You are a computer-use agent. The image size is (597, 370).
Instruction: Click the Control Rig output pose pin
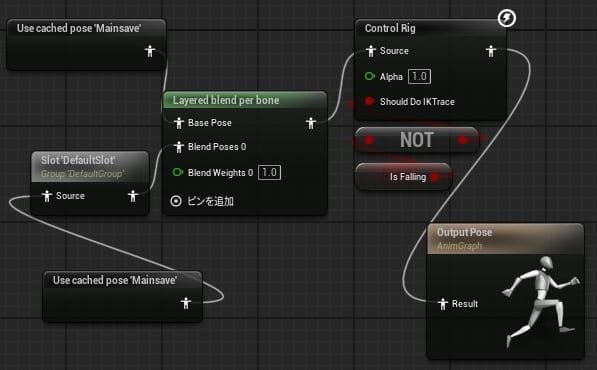click(491, 51)
